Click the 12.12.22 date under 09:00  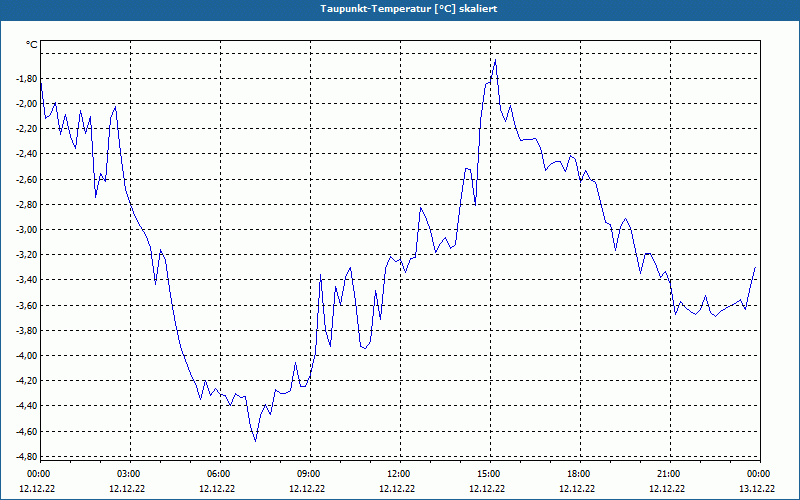click(307, 489)
